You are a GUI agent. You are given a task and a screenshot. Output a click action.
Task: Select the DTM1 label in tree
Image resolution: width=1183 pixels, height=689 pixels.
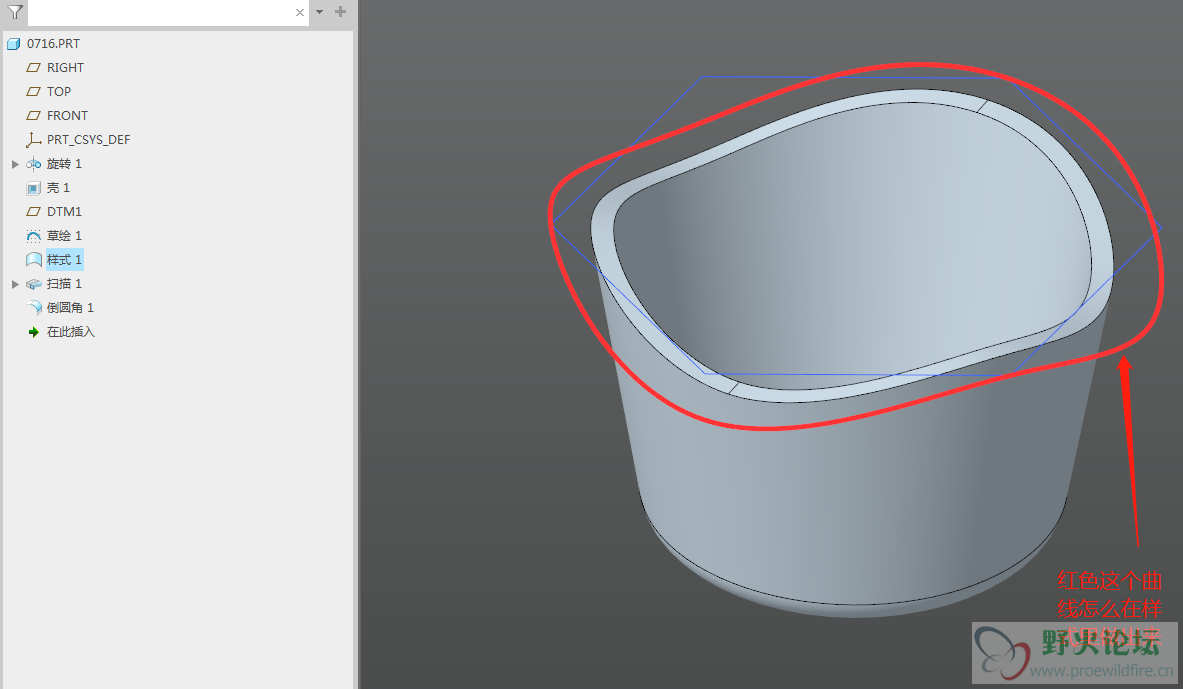(x=64, y=211)
